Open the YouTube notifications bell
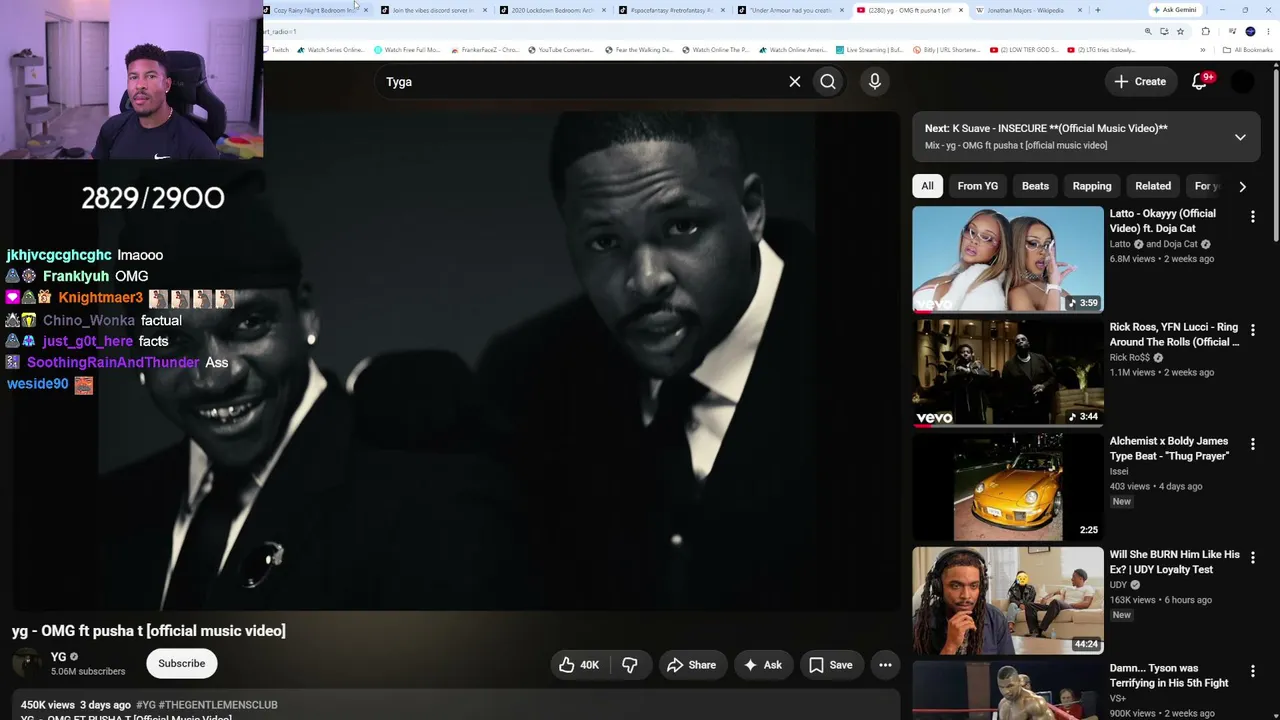The height and width of the screenshot is (720, 1280). coord(1199,82)
